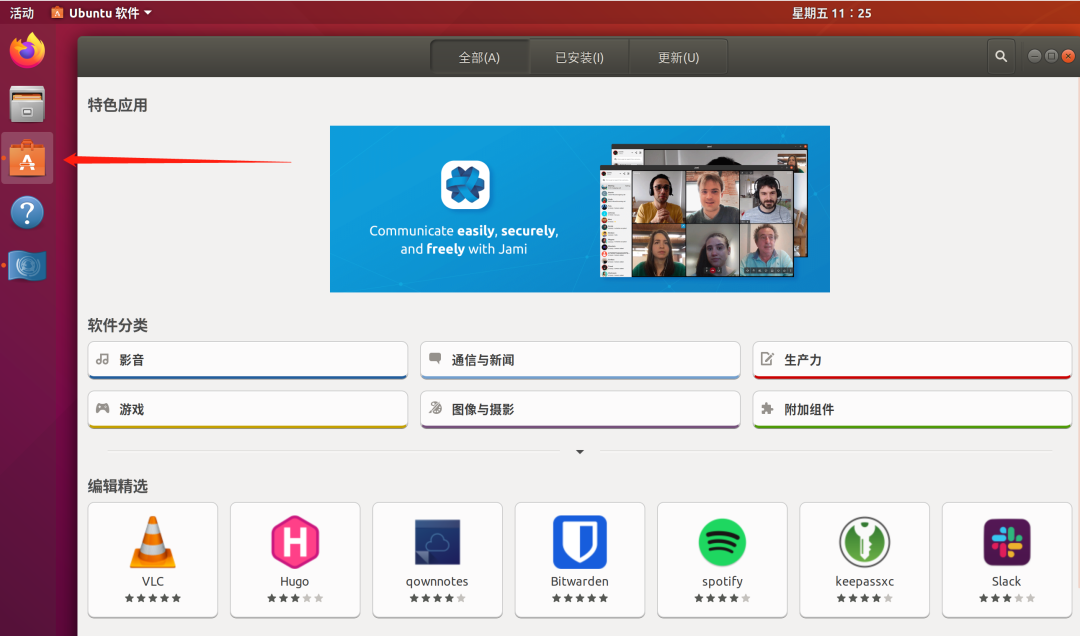Click the Ubuntu Software dock icon
1080x636 pixels.
[27, 158]
